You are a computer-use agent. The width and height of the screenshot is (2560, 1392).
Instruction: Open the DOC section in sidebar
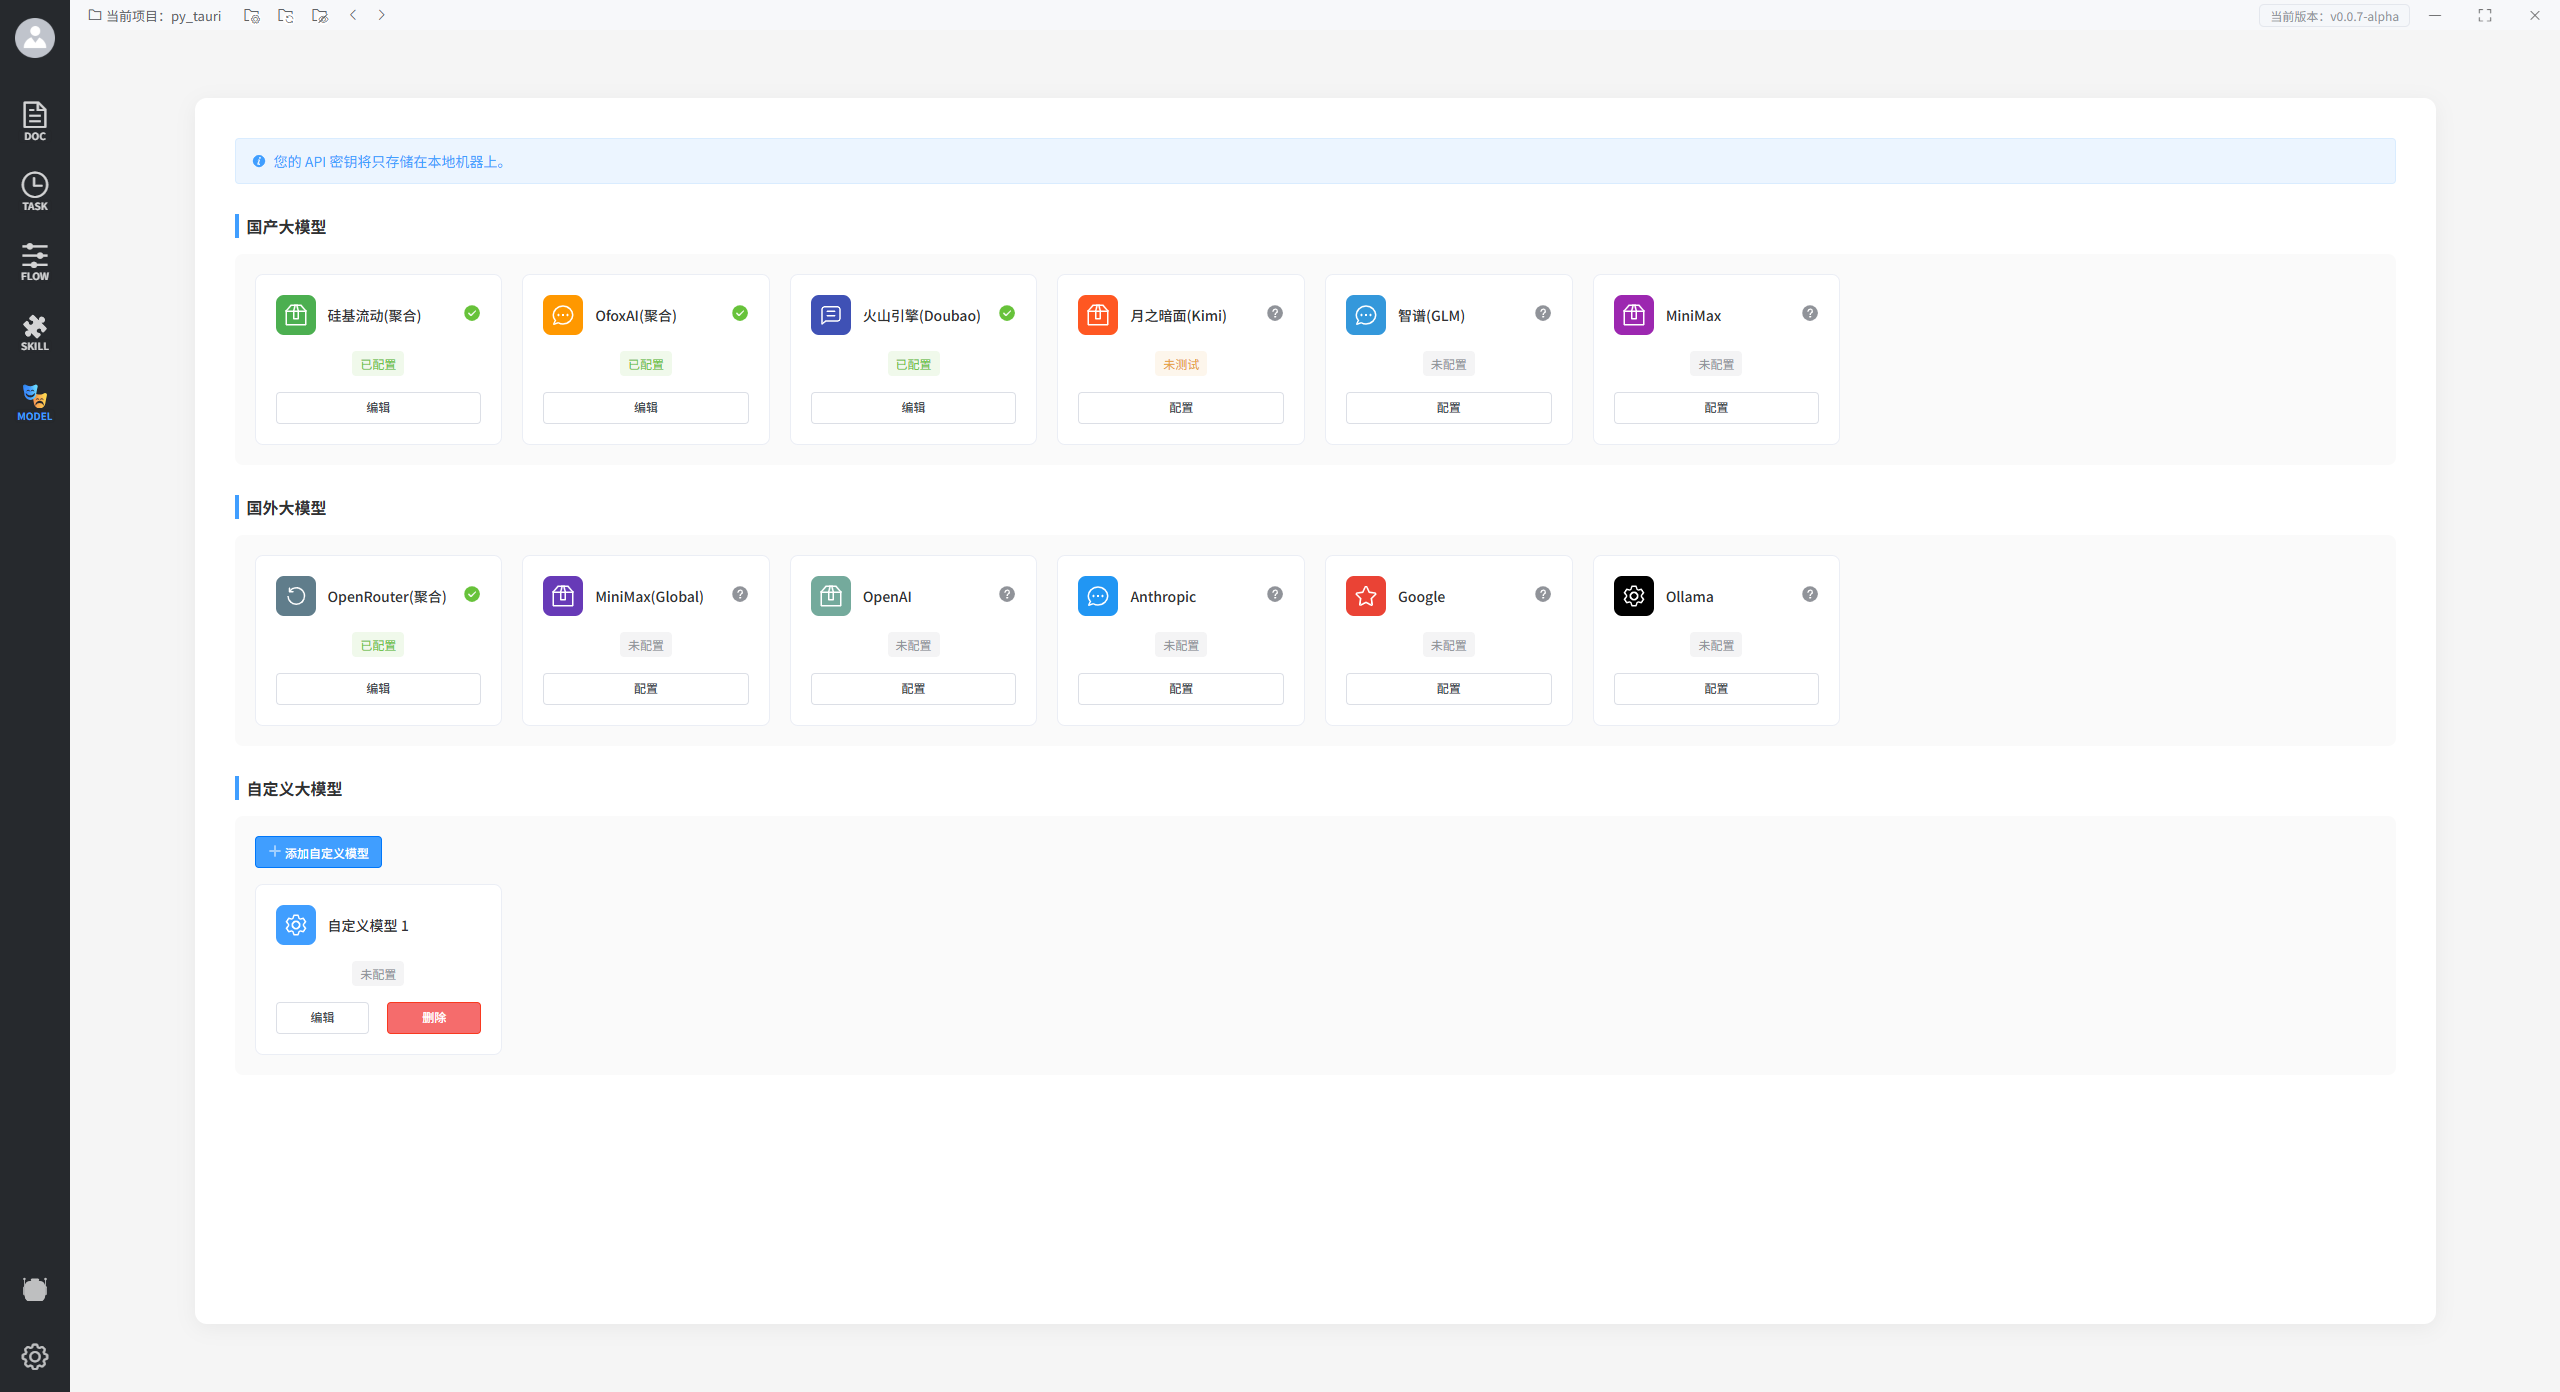pyautogui.click(x=35, y=121)
